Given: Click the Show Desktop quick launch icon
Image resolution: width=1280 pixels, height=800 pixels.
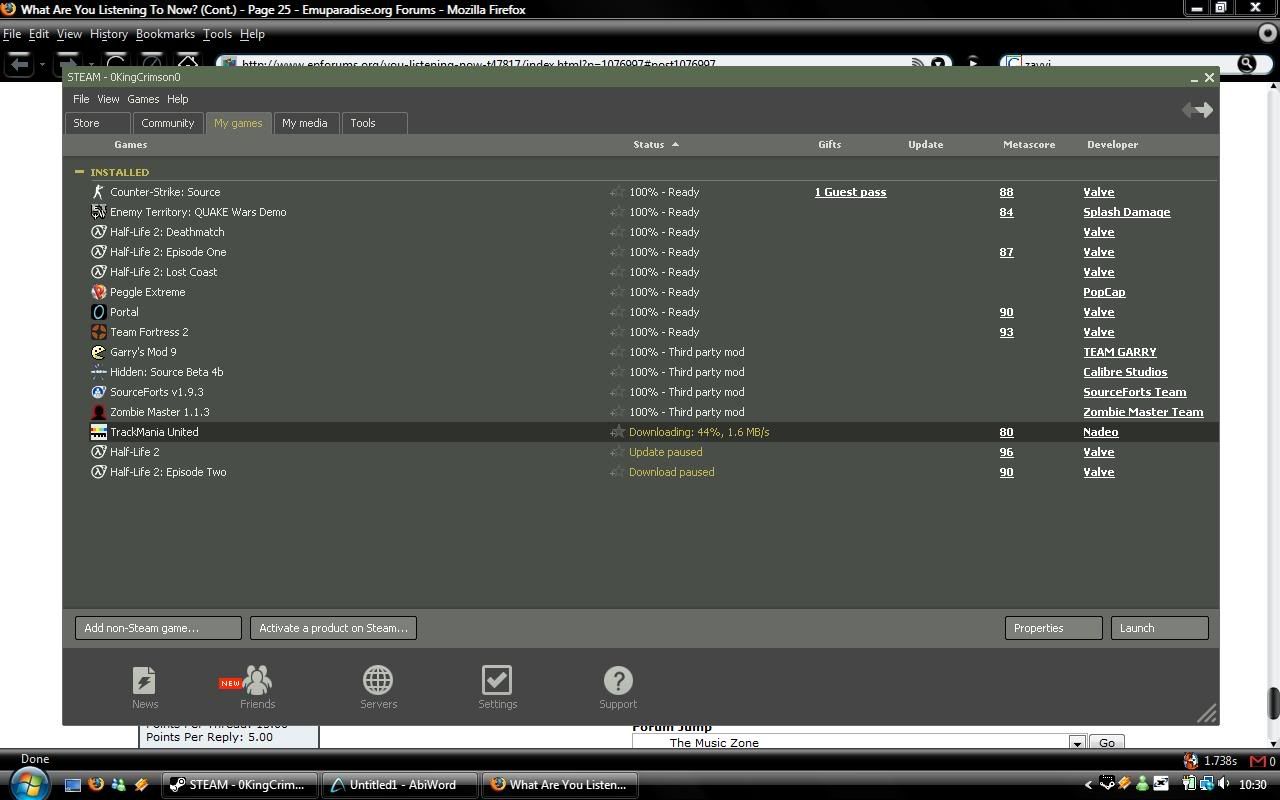Looking at the screenshot, I should coord(73,785).
